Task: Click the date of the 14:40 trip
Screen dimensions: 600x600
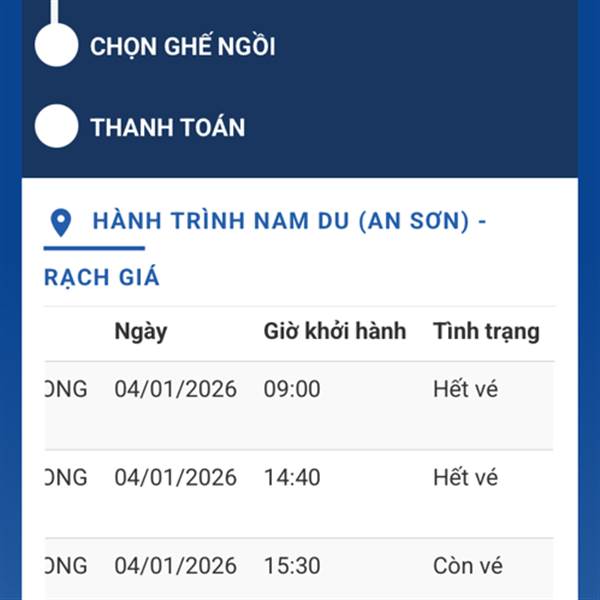Action: point(175,478)
